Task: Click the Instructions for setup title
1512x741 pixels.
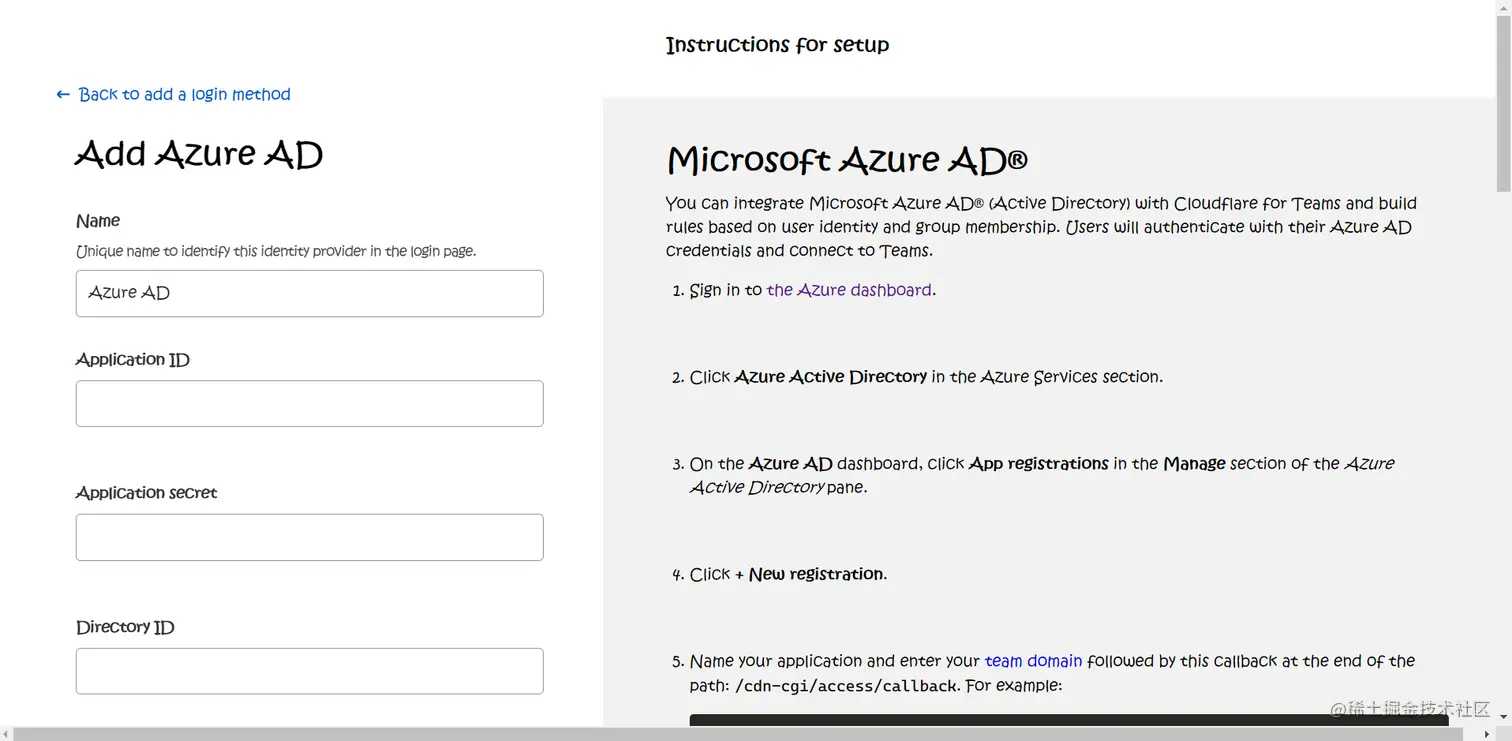Action: 777,45
